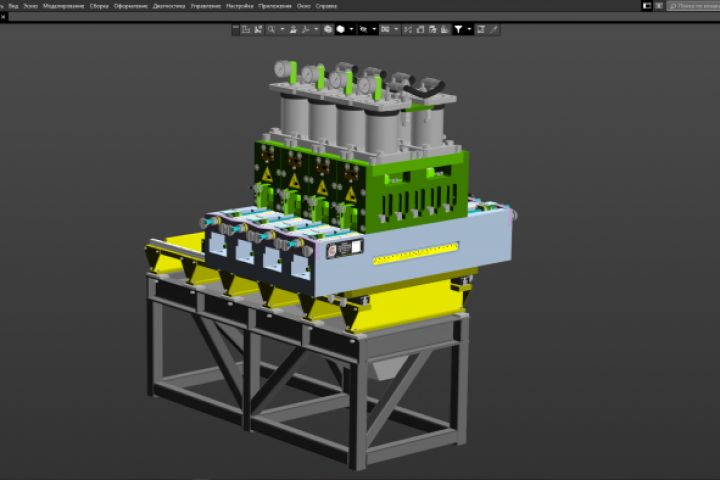The image size is (720, 480).
Task: Click the coordinate system orientation icon
Action: click(246, 29)
